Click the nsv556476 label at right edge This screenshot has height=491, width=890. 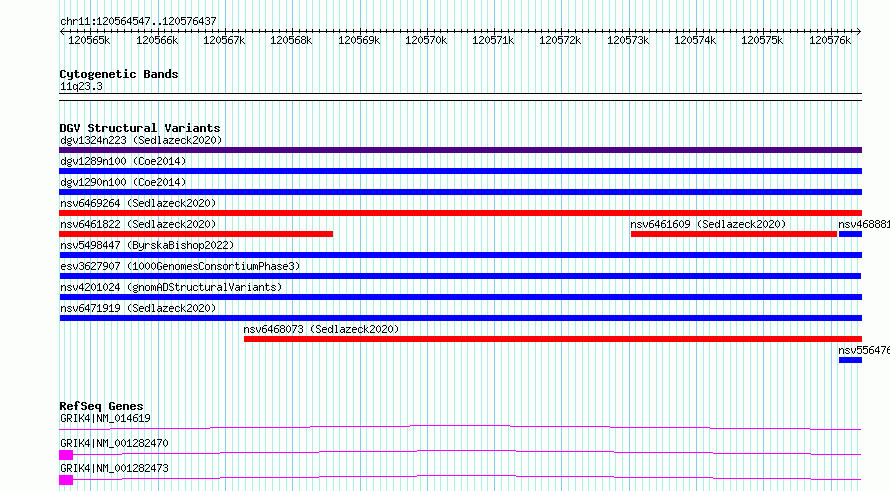click(864, 350)
